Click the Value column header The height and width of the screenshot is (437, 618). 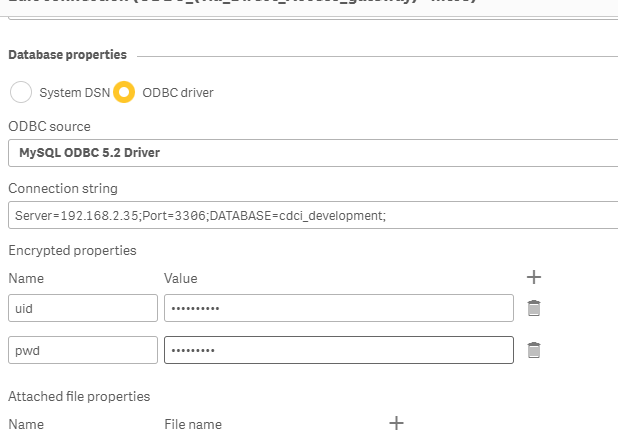[x=181, y=278]
